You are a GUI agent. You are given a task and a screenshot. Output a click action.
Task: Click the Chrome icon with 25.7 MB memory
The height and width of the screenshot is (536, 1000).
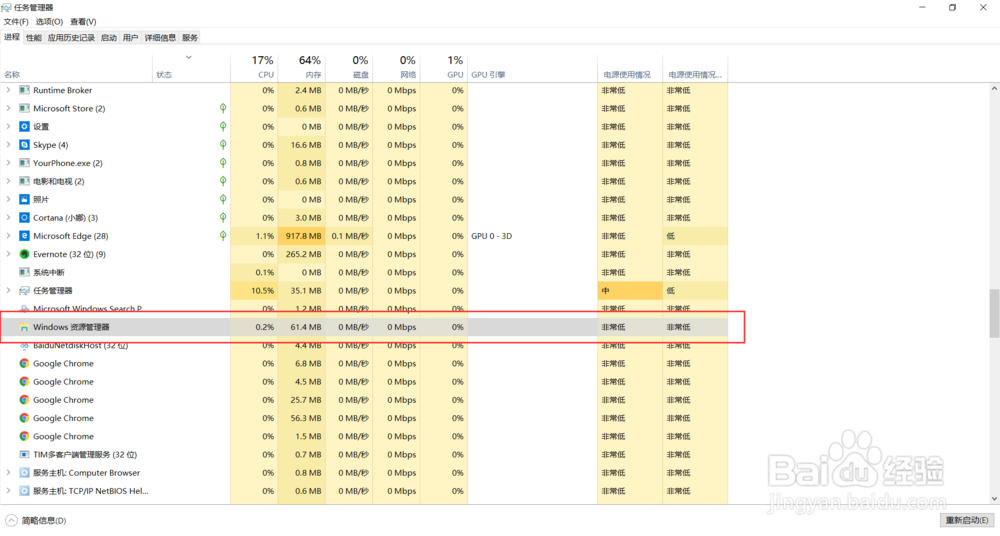(24, 399)
